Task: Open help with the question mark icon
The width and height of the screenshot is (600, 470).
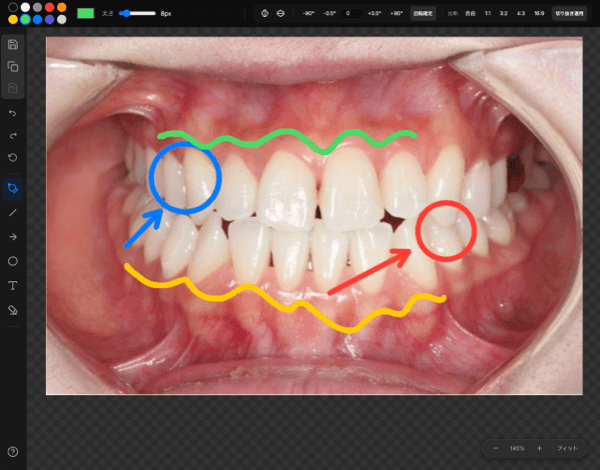Action: point(13,452)
